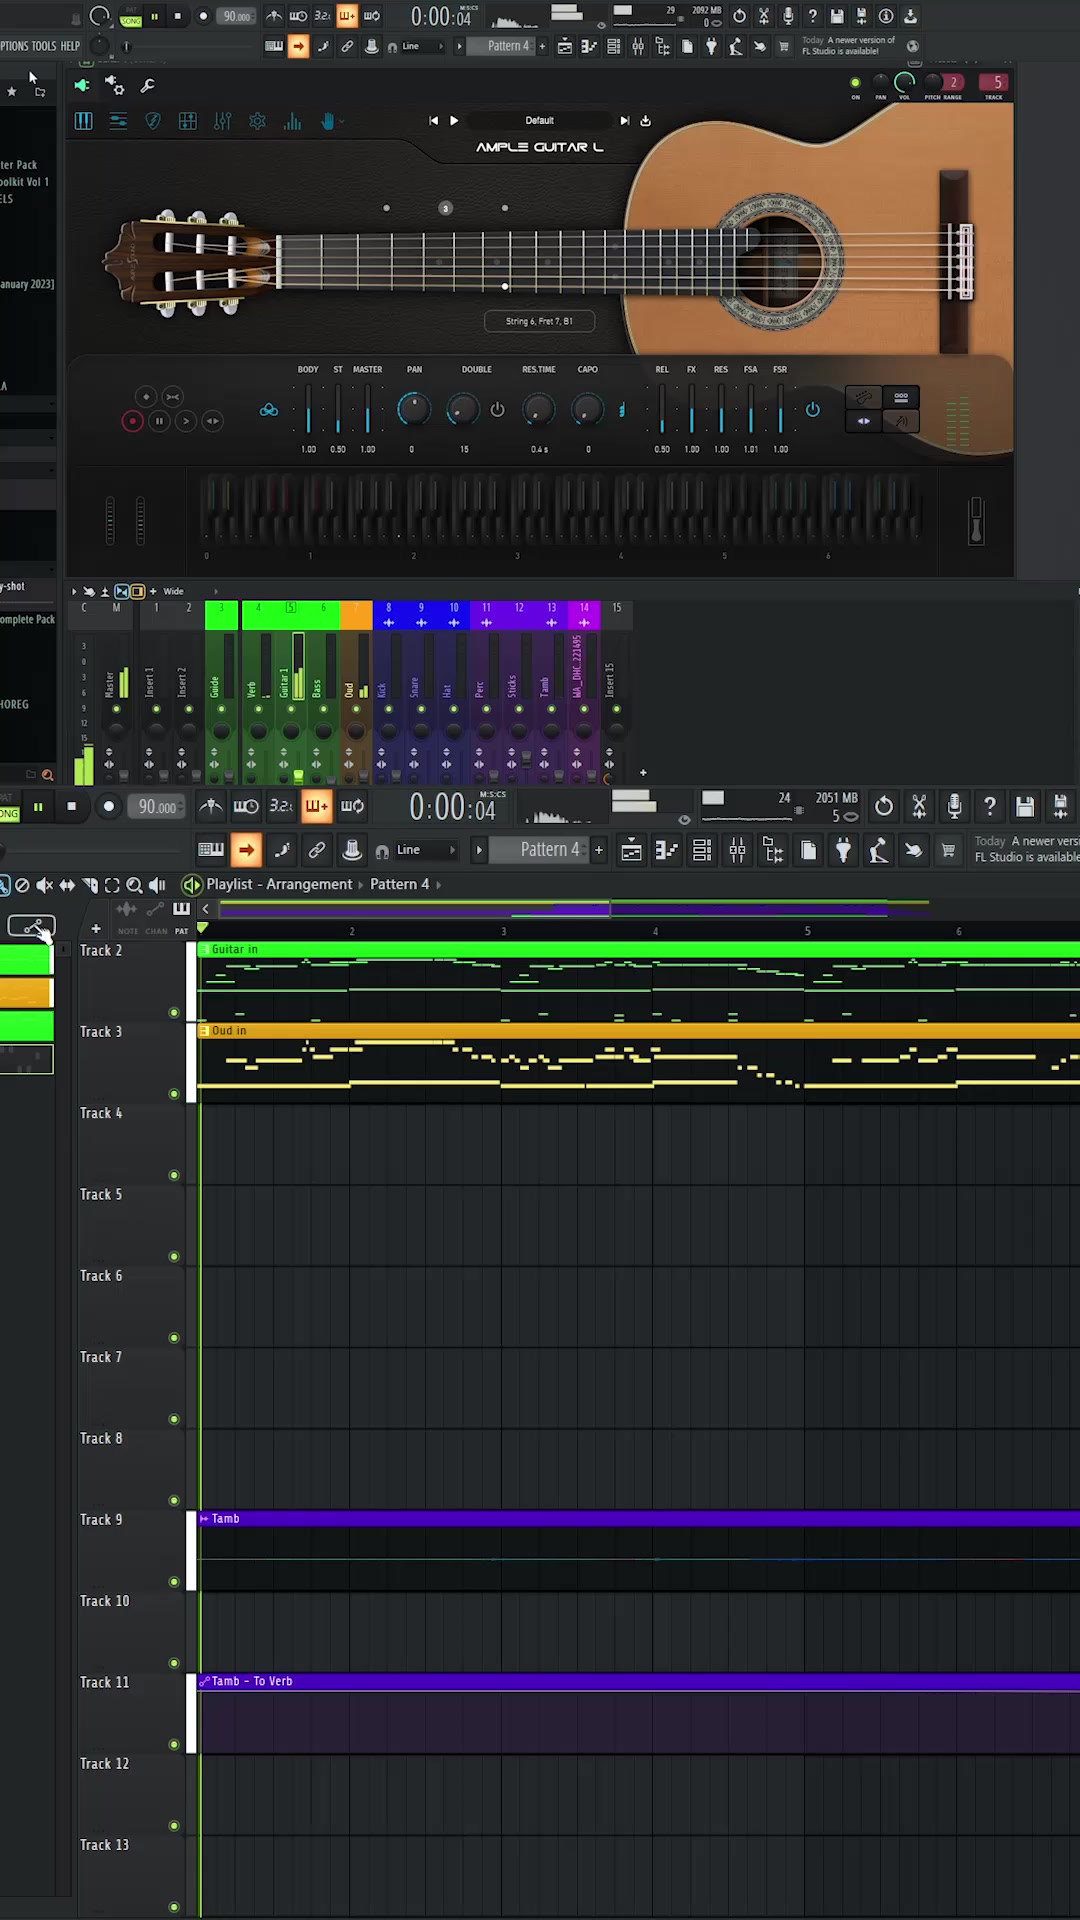This screenshot has height=1920, width=1080.
Task: Toggle plugin ON green LED
Action: (855, 83)
